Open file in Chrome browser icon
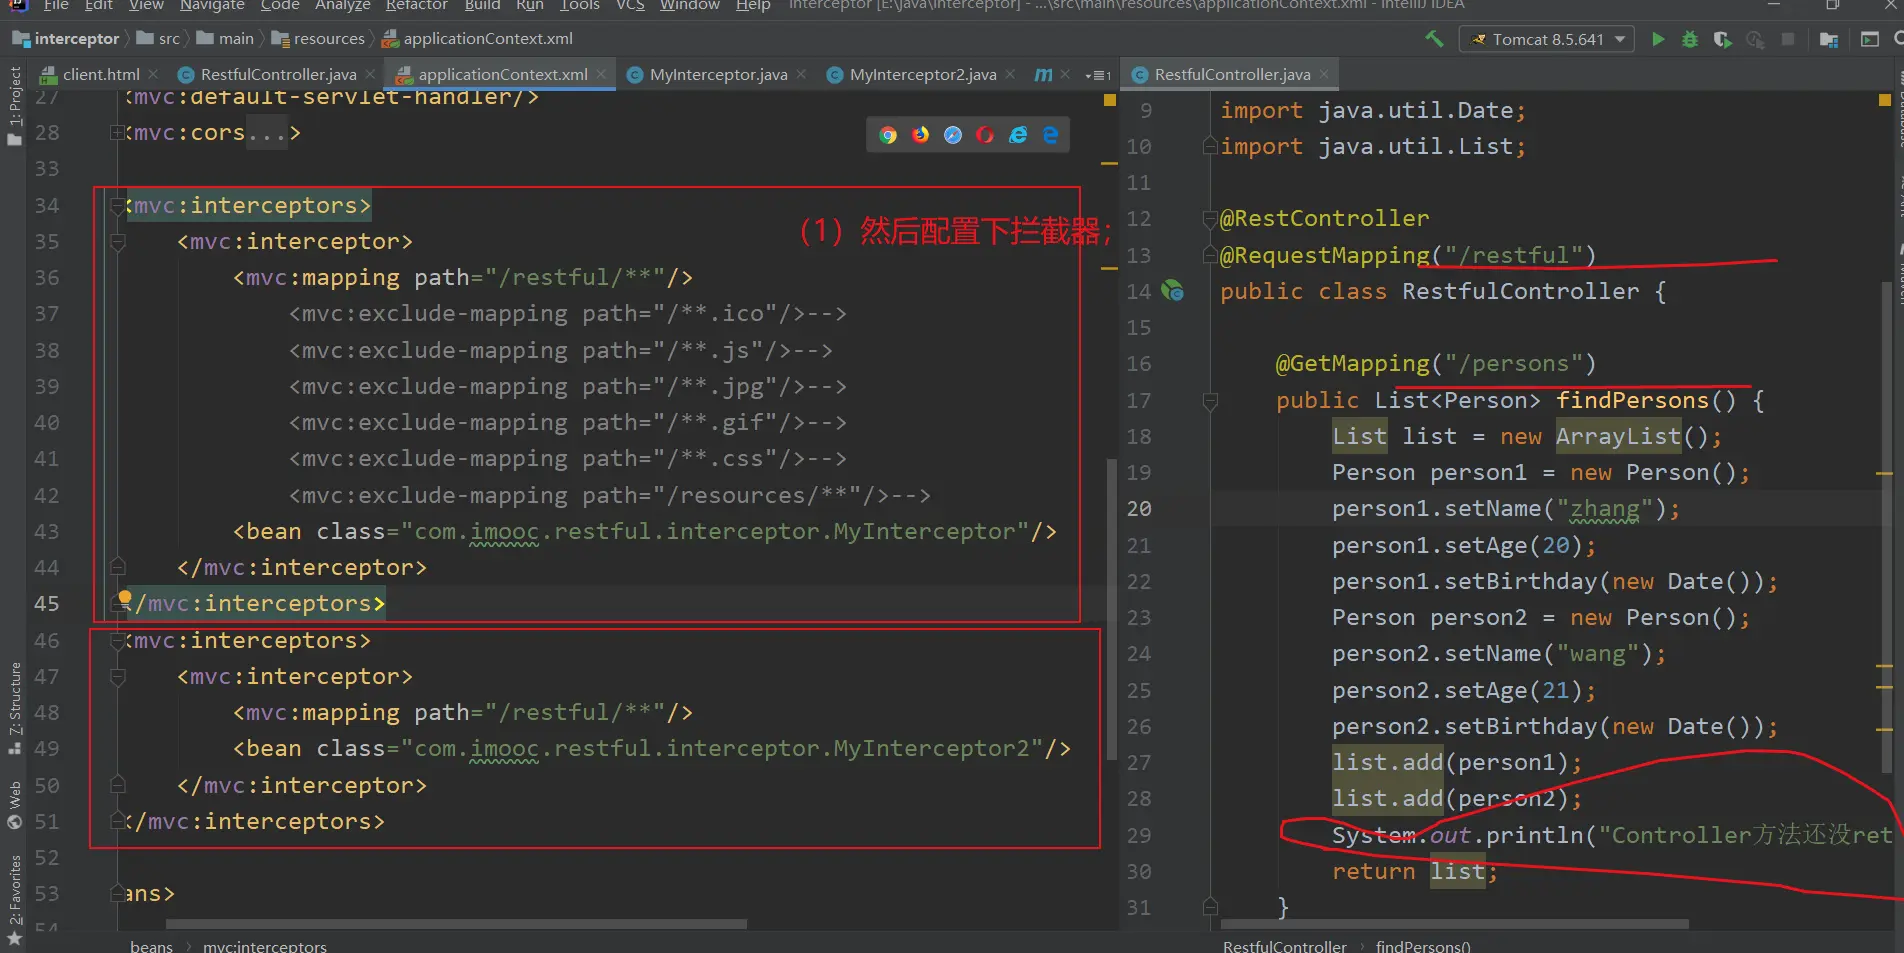The width and height of the screenshot is (1904, 953). pos(888,135)
